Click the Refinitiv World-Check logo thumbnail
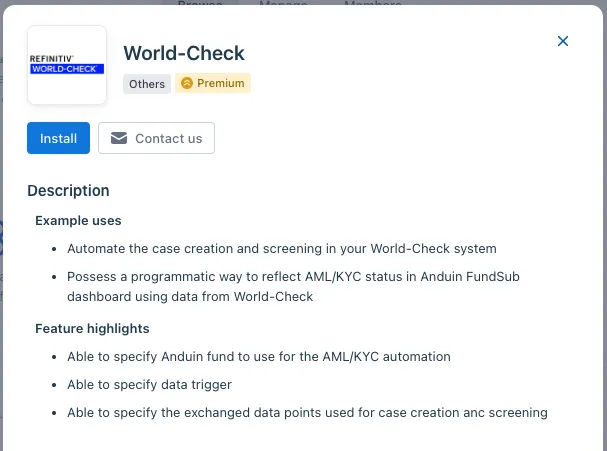This screenshot has width=607, height=451. [67, 65]
